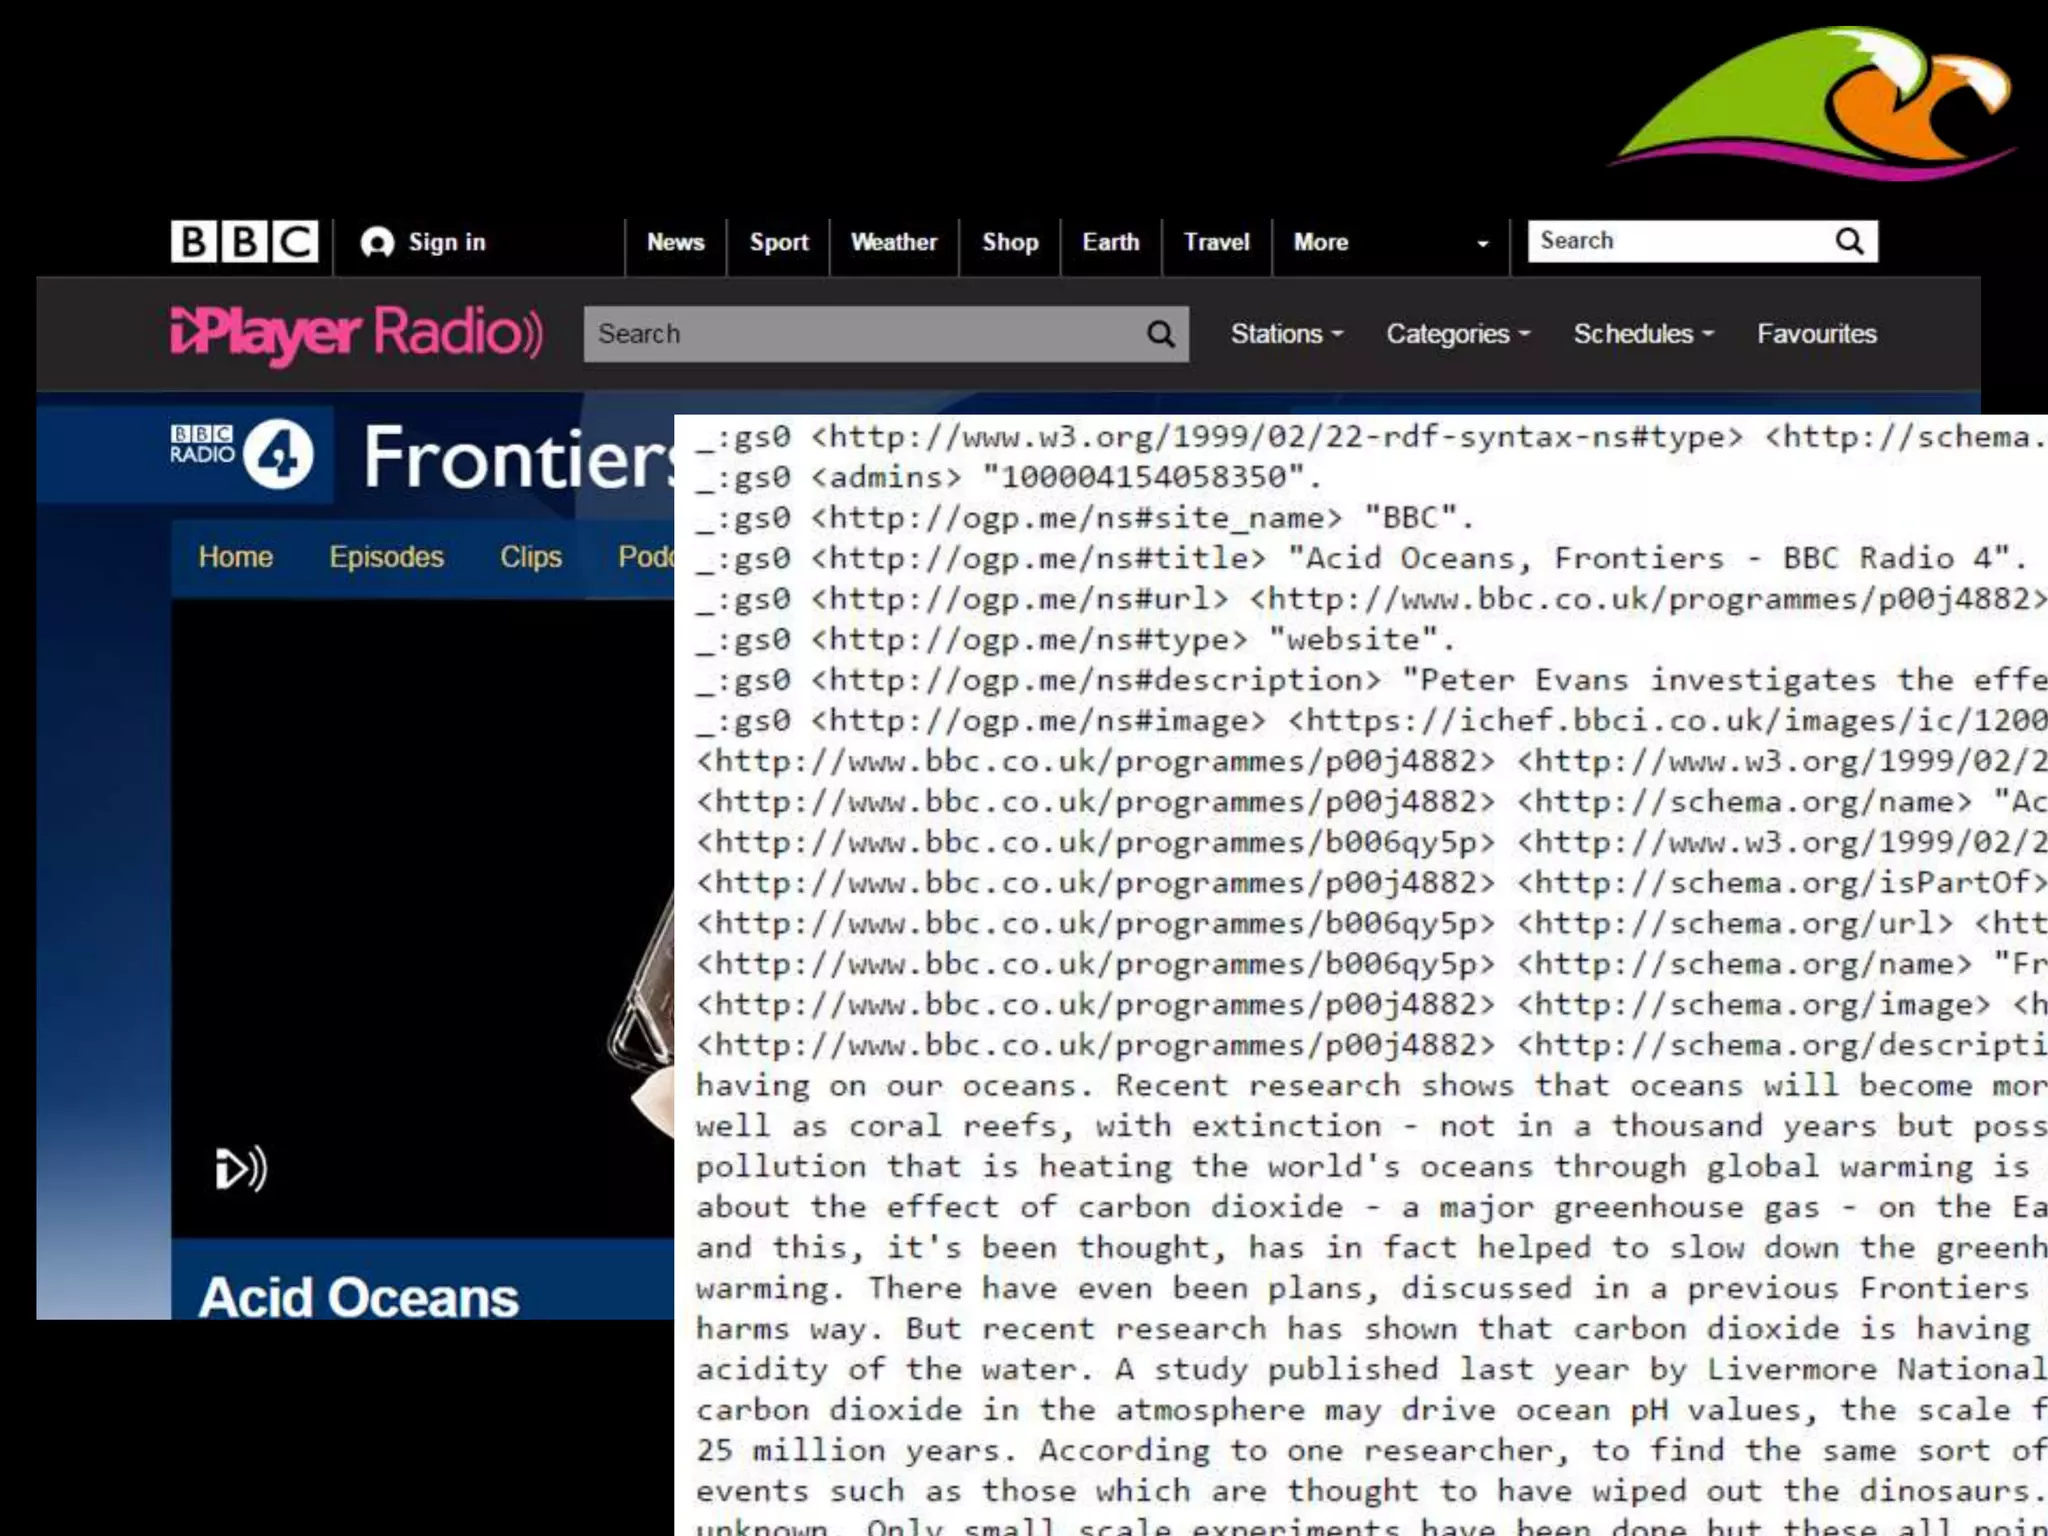Screen dimensions: 2048x1536
Task: Open the Weather link
Action: click(x=893, y=242)
